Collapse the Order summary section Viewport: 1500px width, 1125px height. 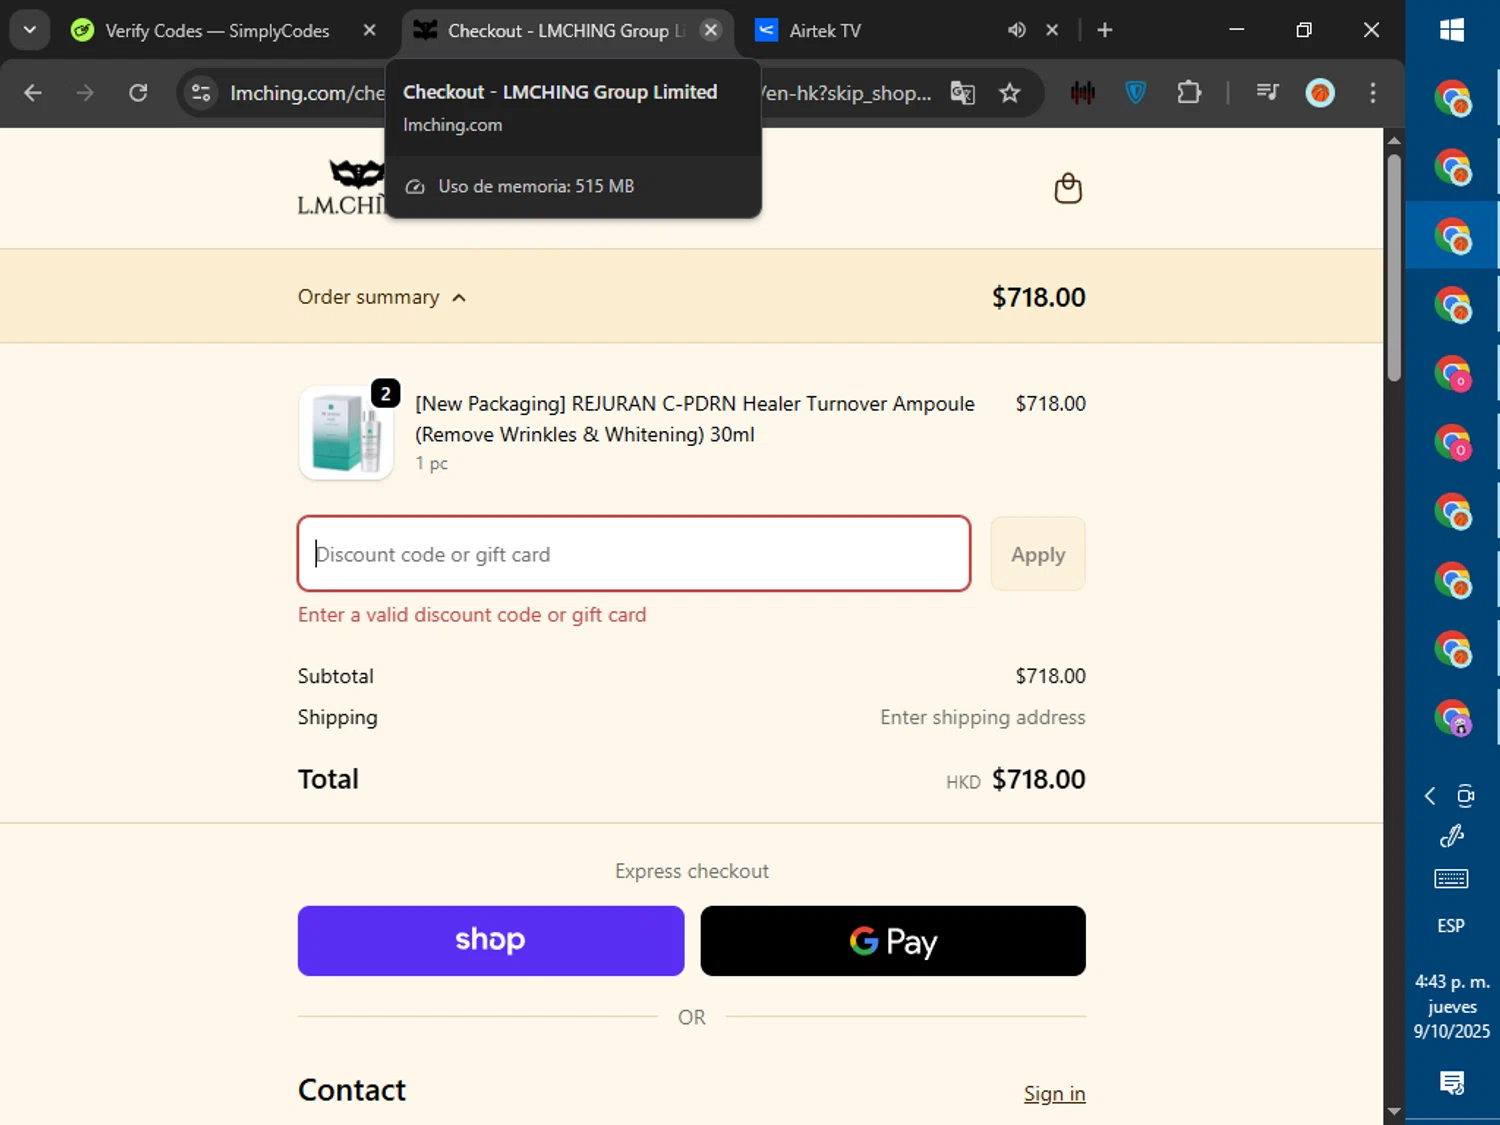(382, 297)
